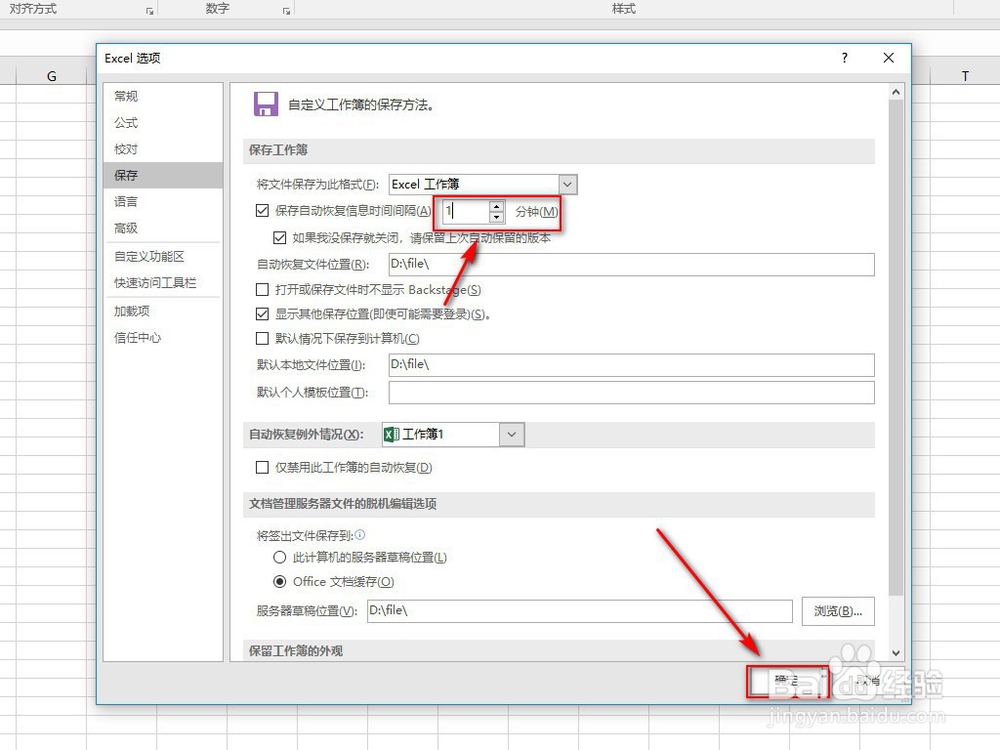The image size is (1000, 750).
Task: Click the 默认本地文件位置 path field
Action: pos(631,365)
